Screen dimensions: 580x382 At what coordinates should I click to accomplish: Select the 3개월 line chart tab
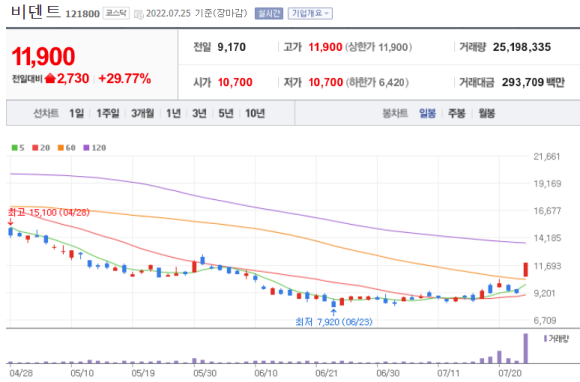(142, 113)
